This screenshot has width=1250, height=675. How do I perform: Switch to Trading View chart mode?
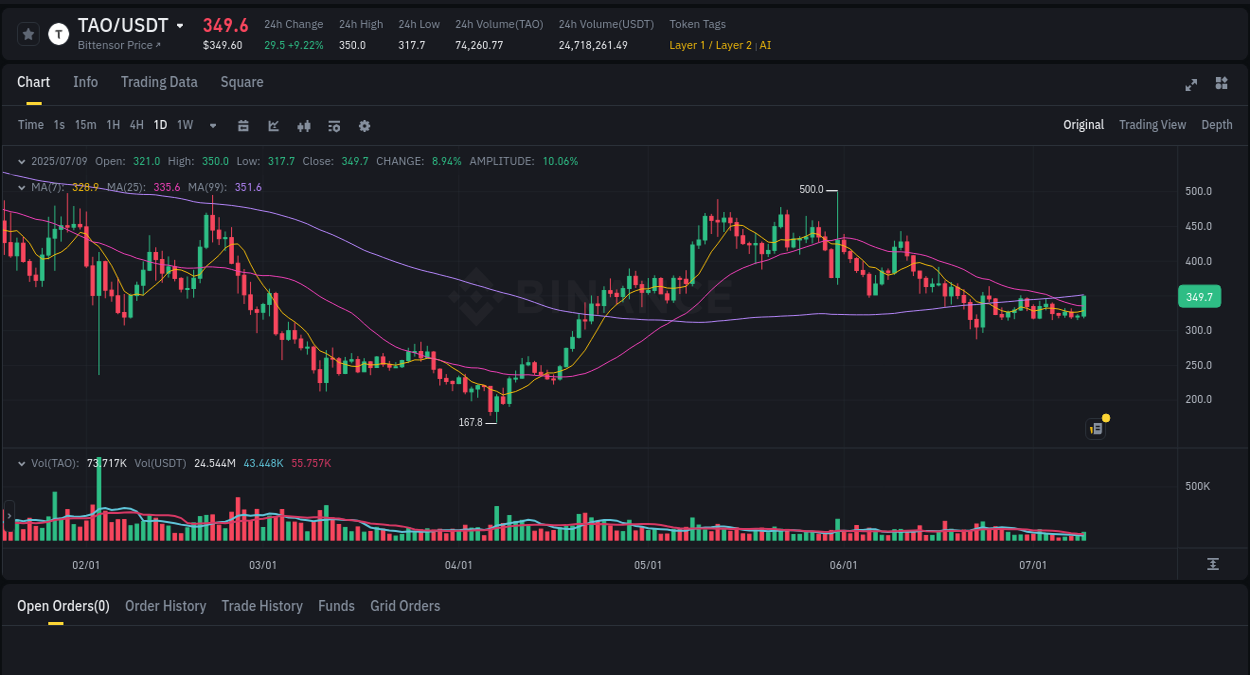[x=1152, y=125]
